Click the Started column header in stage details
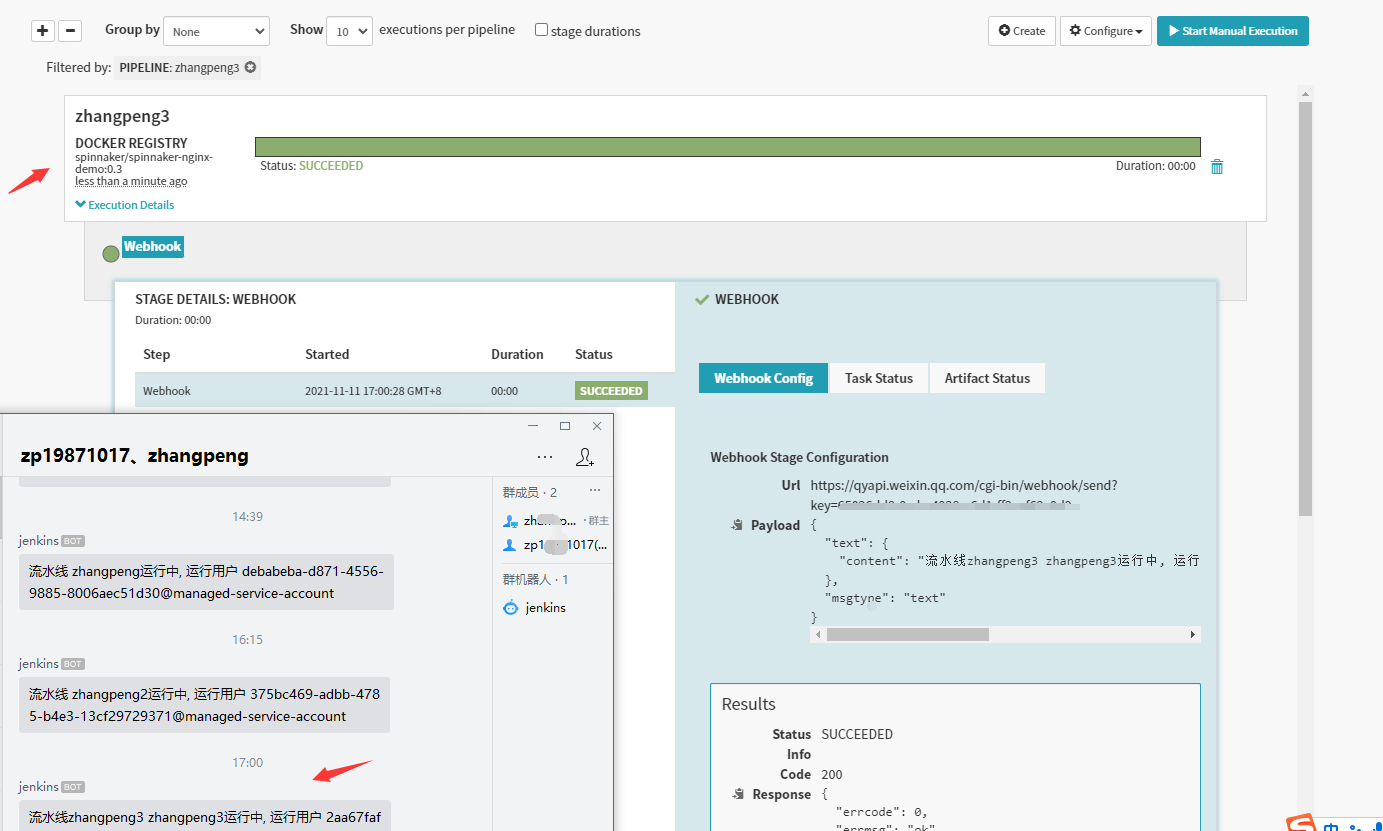Image resolution: width=1383 pixels, height=831 pixels. coord(327,354)
